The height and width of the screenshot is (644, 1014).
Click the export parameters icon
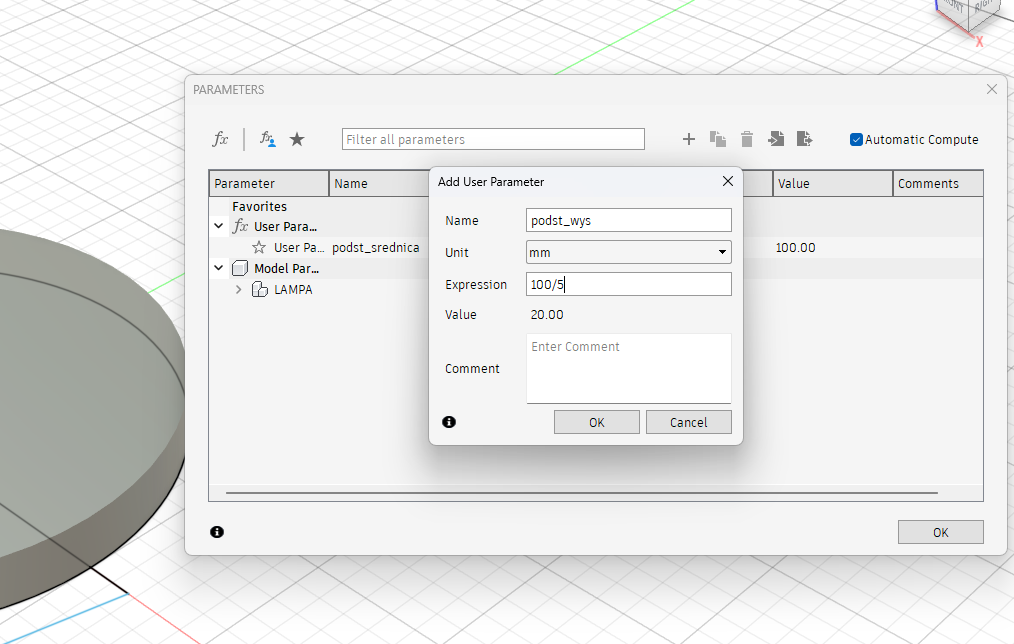click(804, 140)
